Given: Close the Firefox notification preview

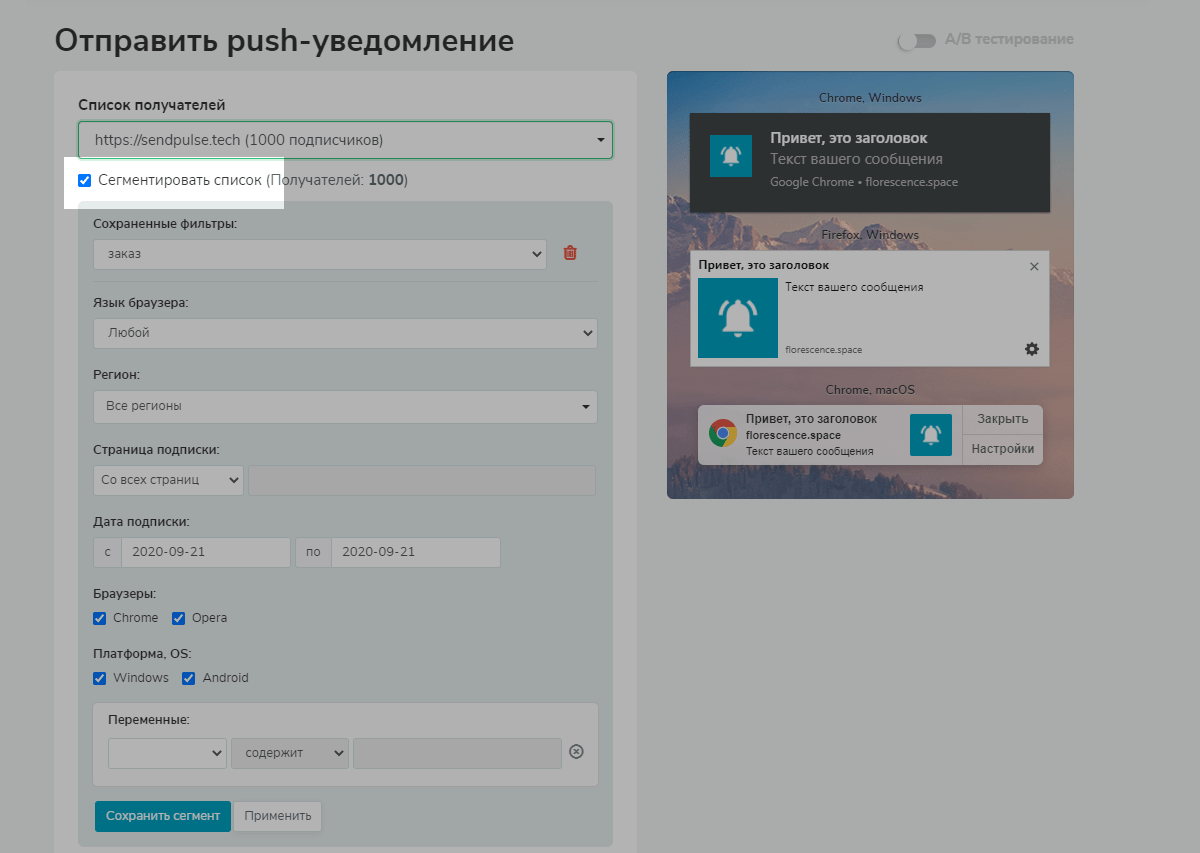Looking at the screenshot, I should (1034, 266).
